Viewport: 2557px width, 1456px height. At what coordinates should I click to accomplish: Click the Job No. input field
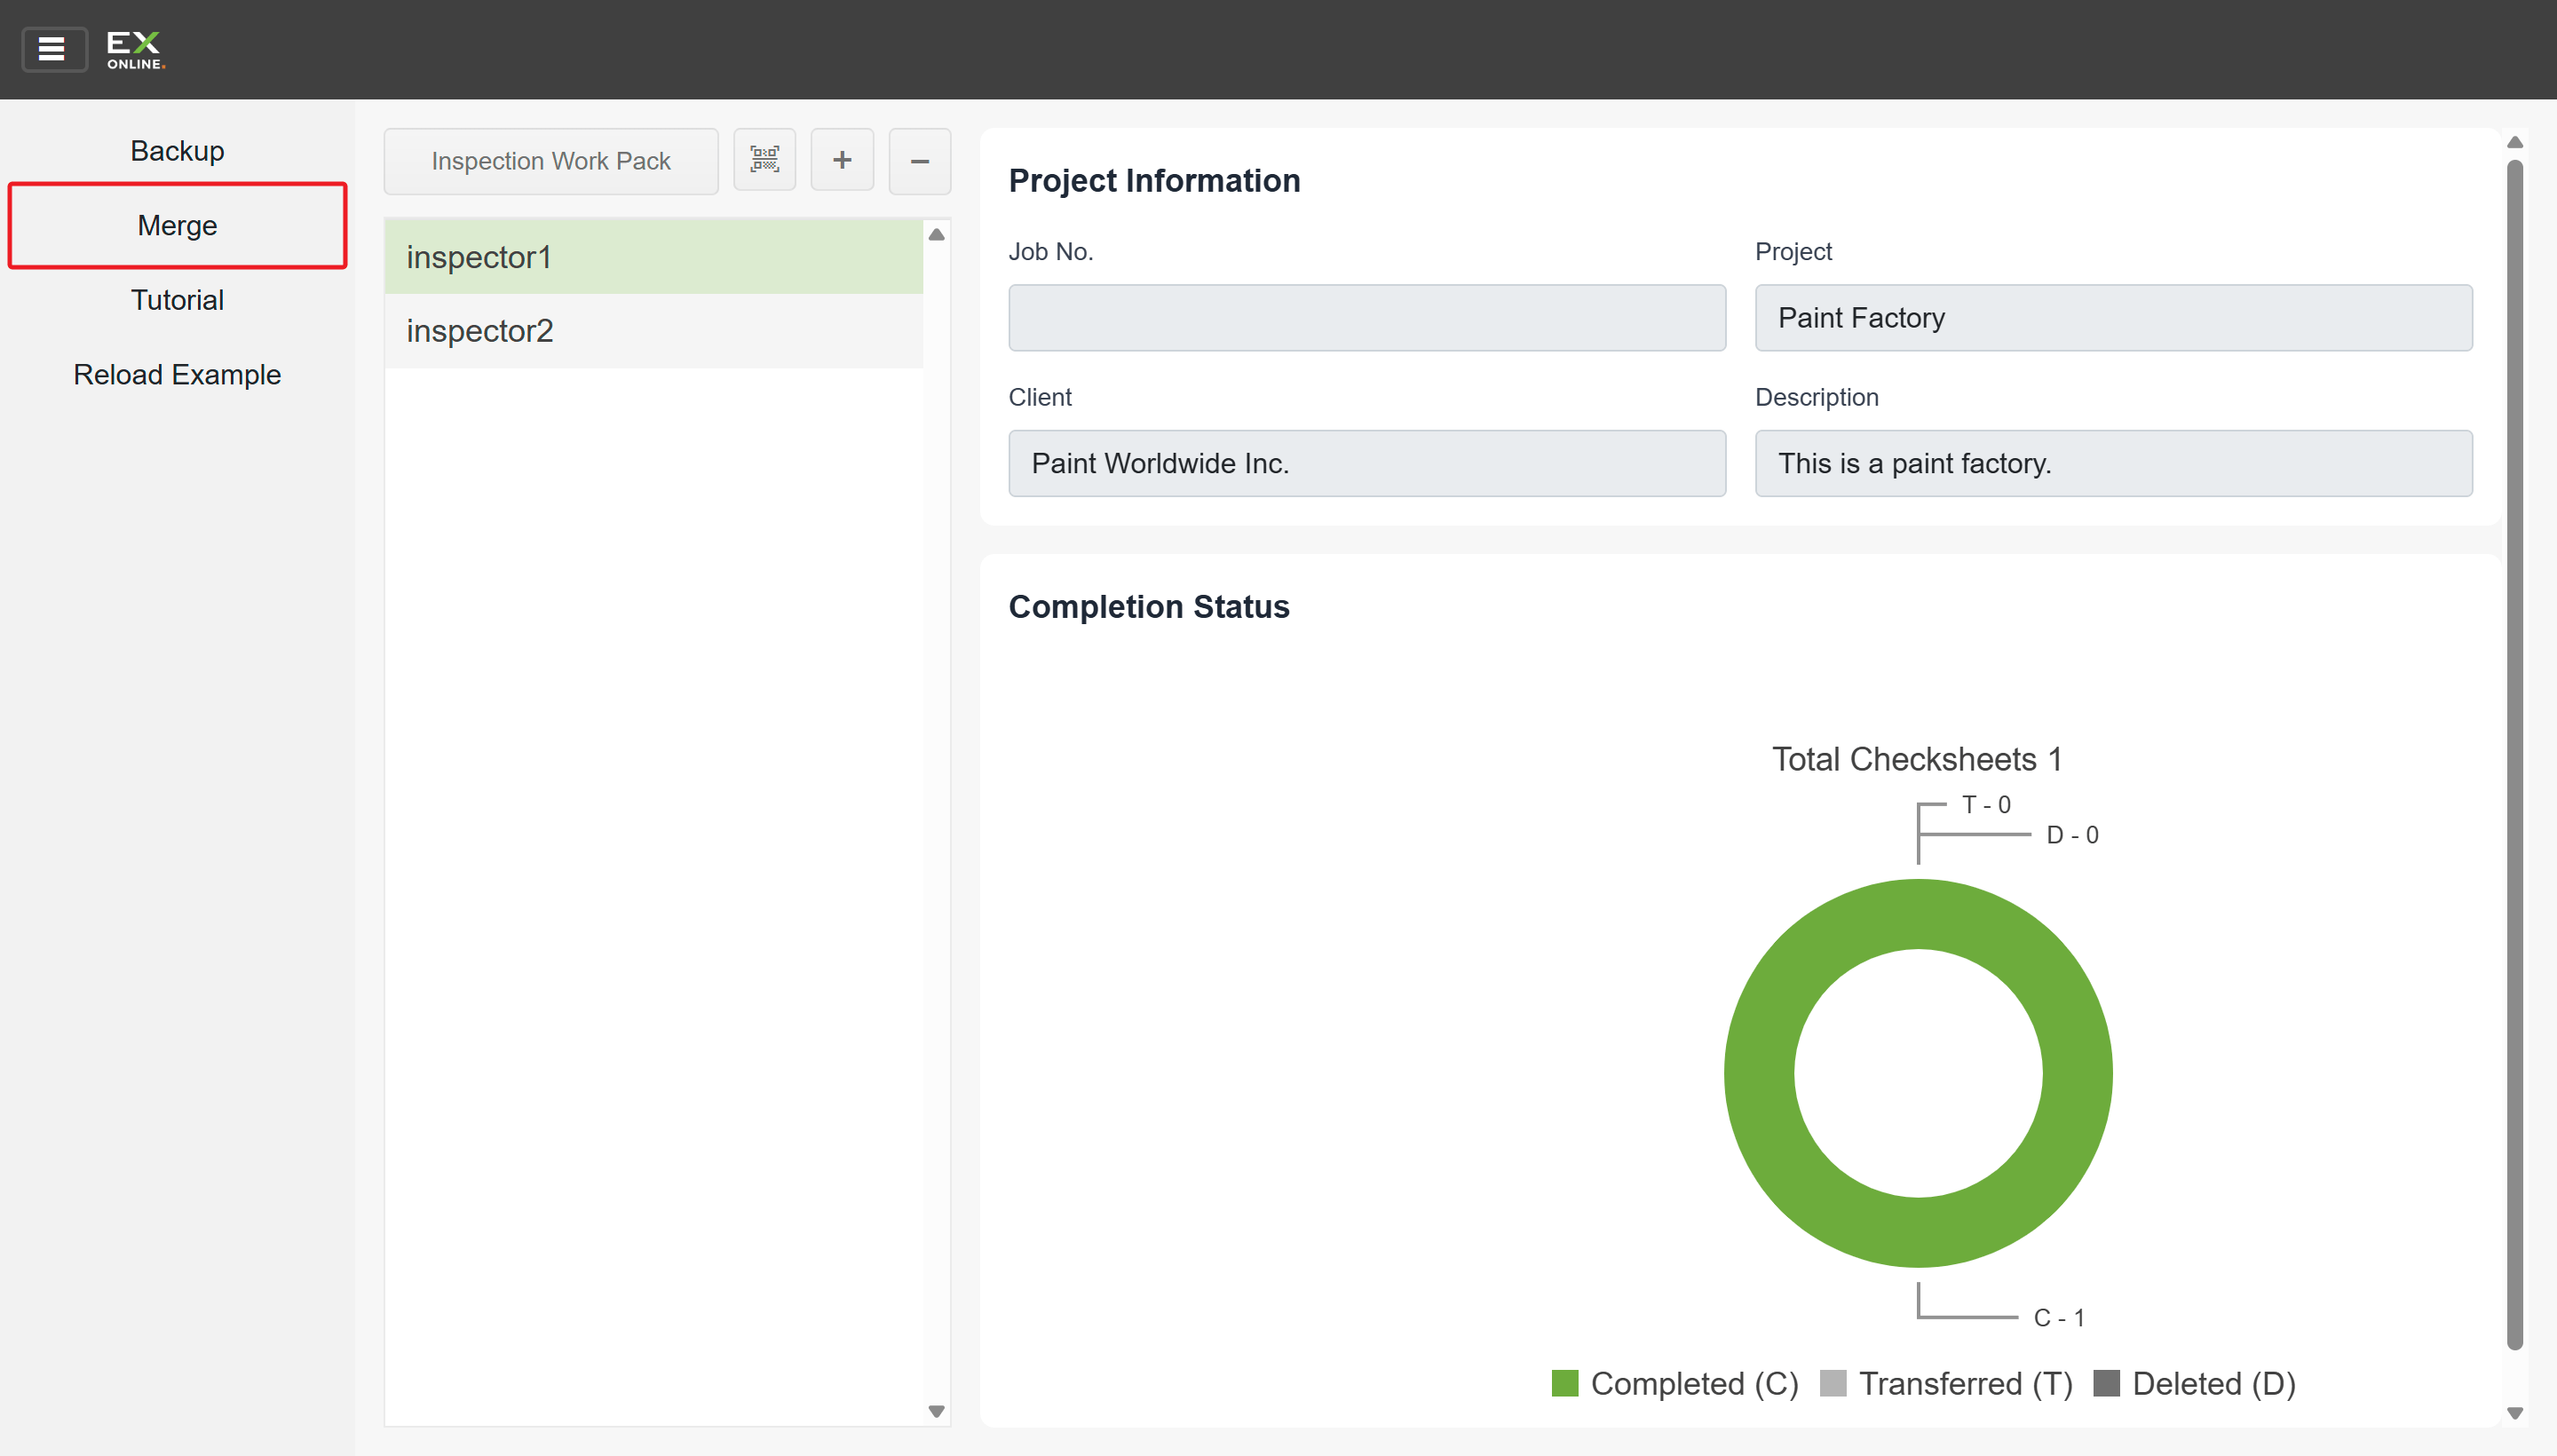1367,318
